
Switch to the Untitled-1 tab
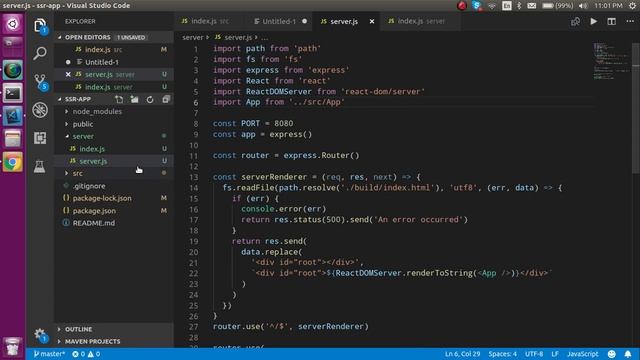pos(279,21)
